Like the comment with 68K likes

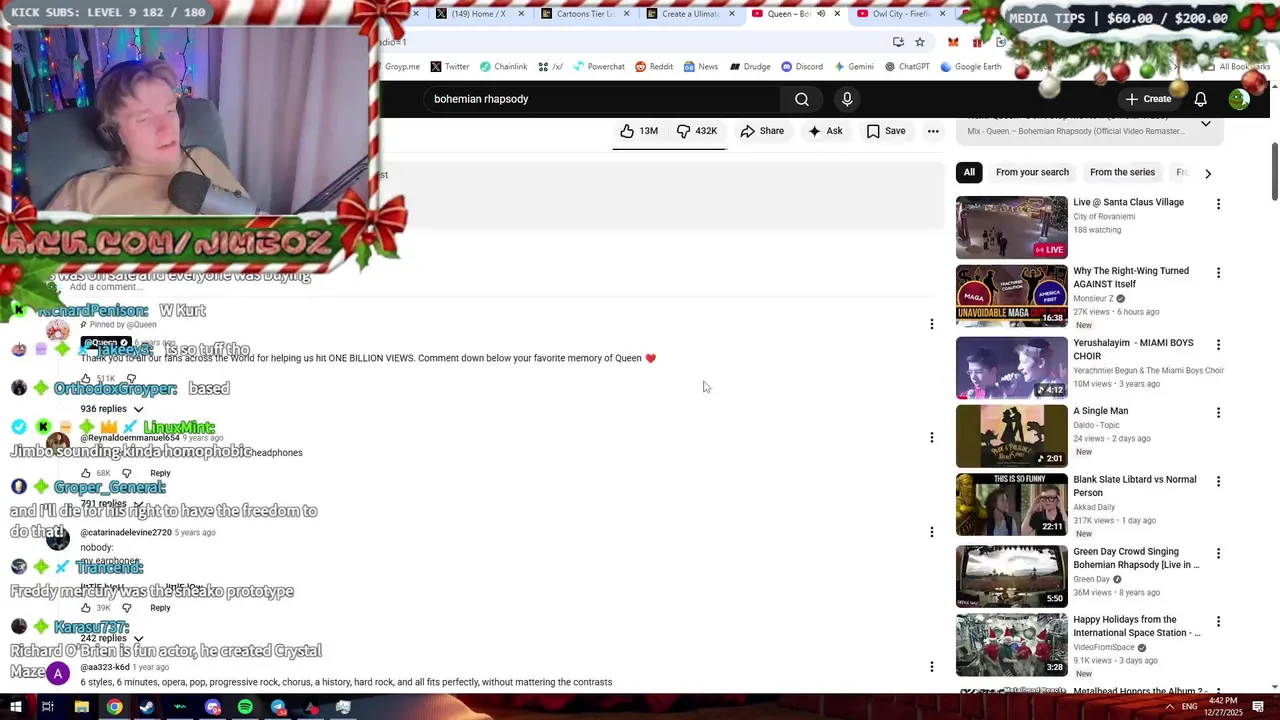pyautogui.click(x=86, y=473)
